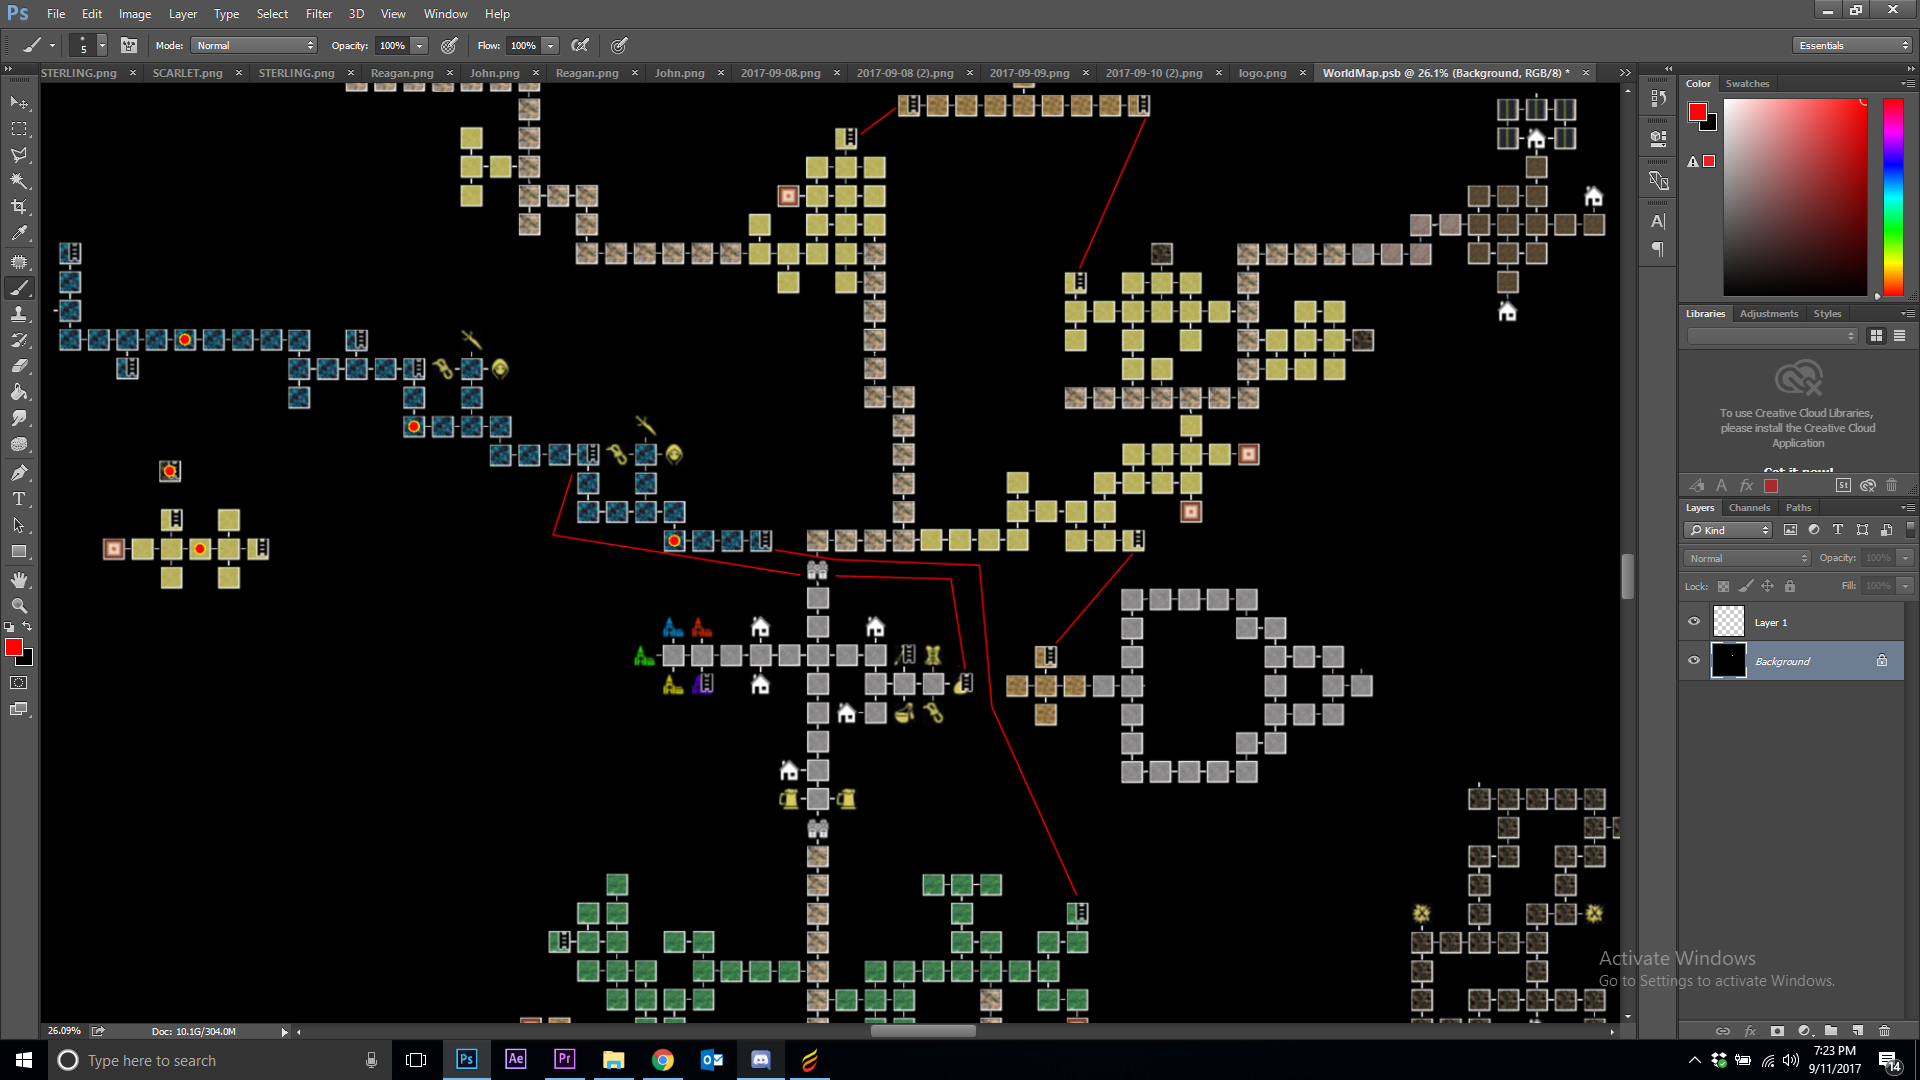Screen dimensions: 1920x1080
Task: Select the Horizontal Type tool
Action: (x=19, y=499)
